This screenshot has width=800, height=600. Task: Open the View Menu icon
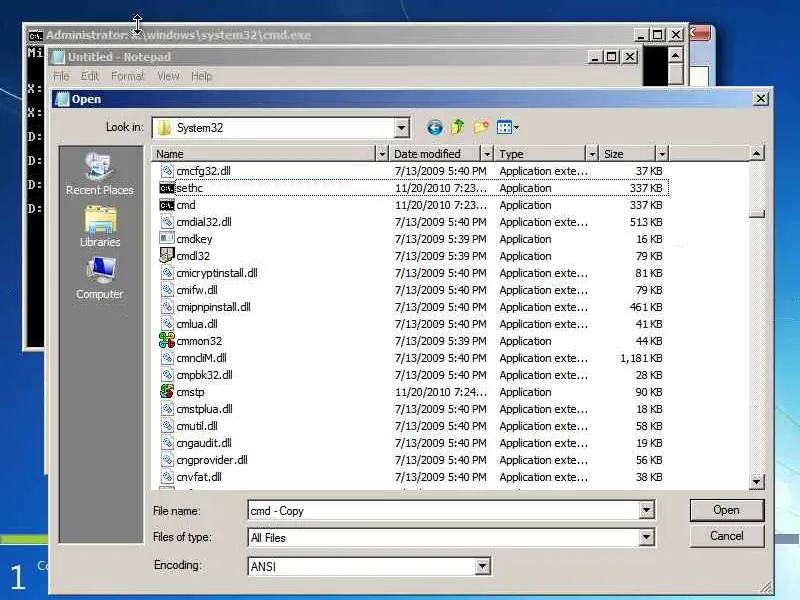pos(504,127)
